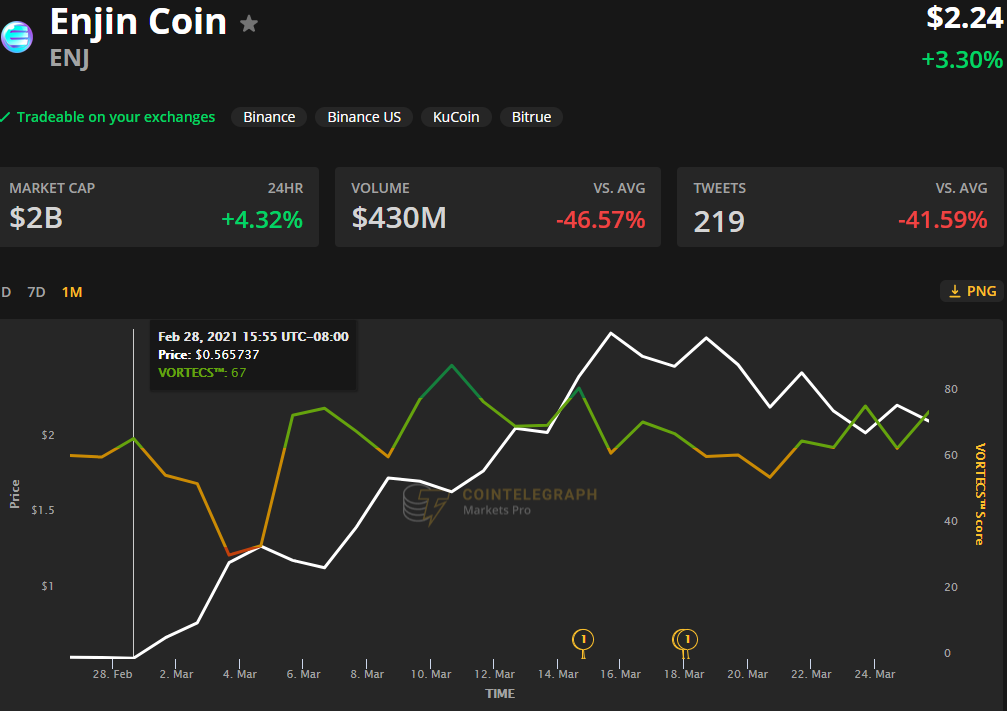
Task: Open the KuCoin exchange chip
Action: (456, 117)
